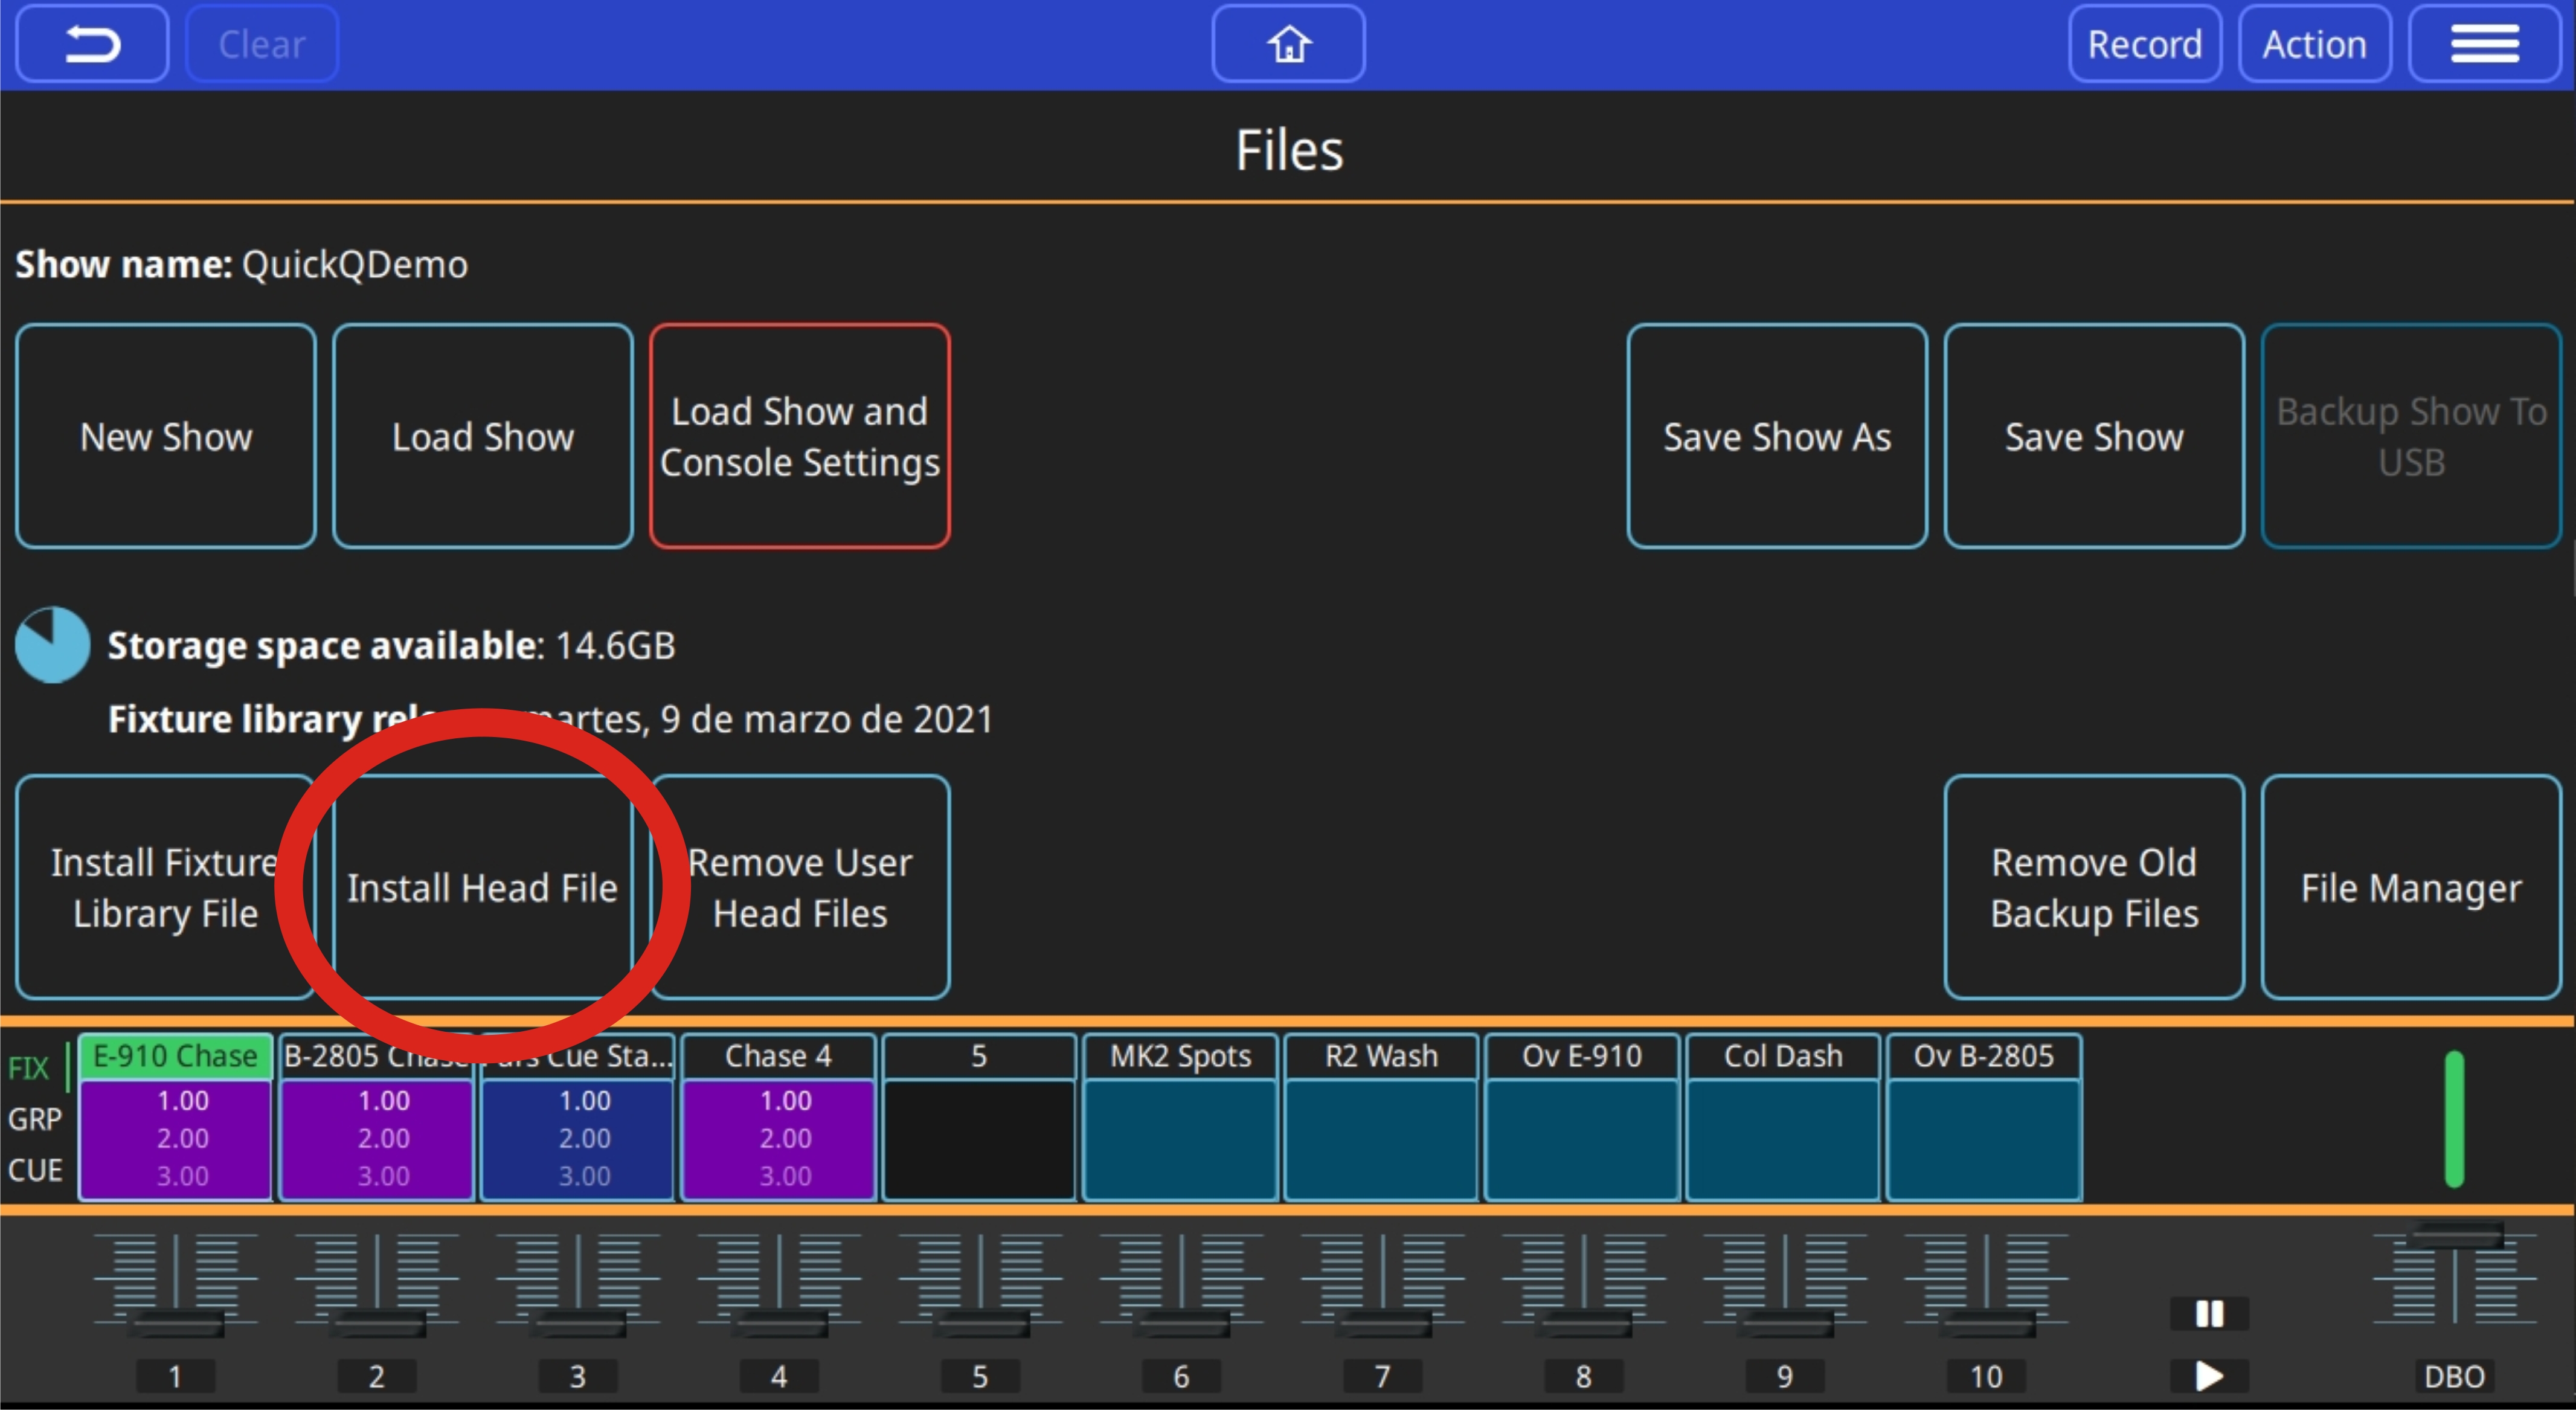Click Remove Old Backup Files
Viewport: 2576px width, 1410px height.
tap(2094, 887)
